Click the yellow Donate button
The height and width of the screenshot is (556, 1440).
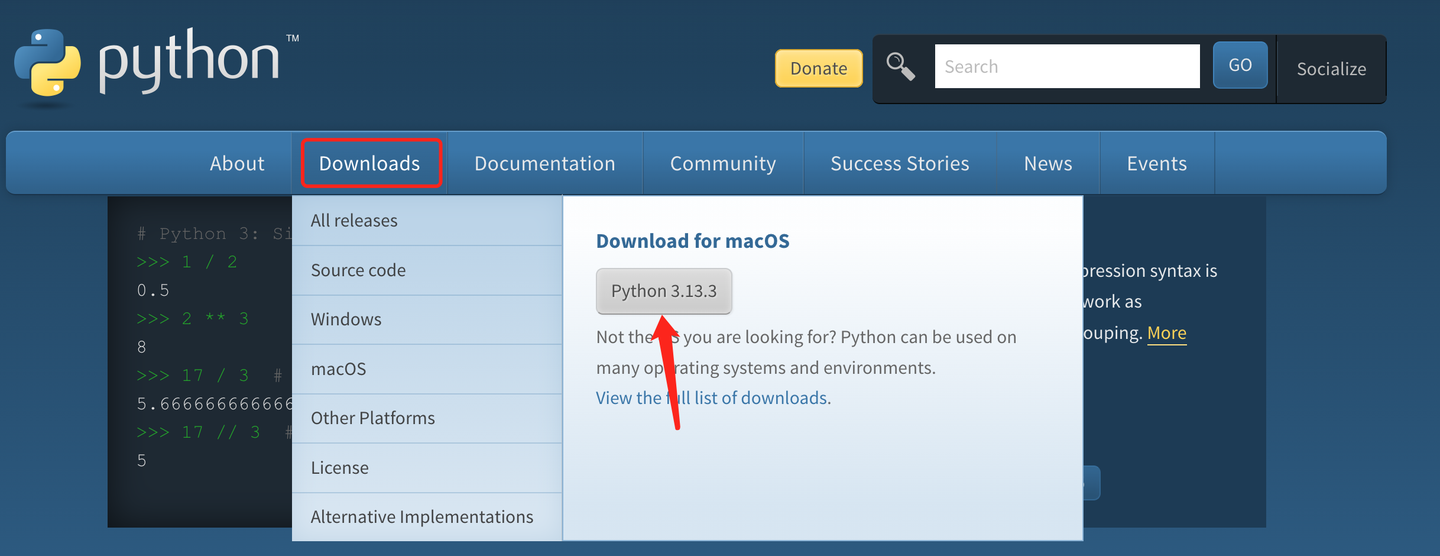pyautogui.click(x=818, y=68)
